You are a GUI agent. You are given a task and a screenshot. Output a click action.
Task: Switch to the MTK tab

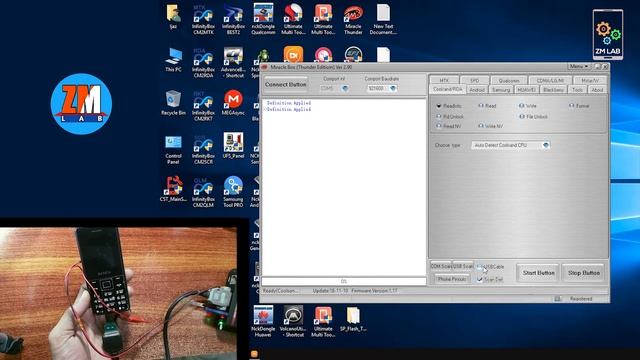(444, 80)
